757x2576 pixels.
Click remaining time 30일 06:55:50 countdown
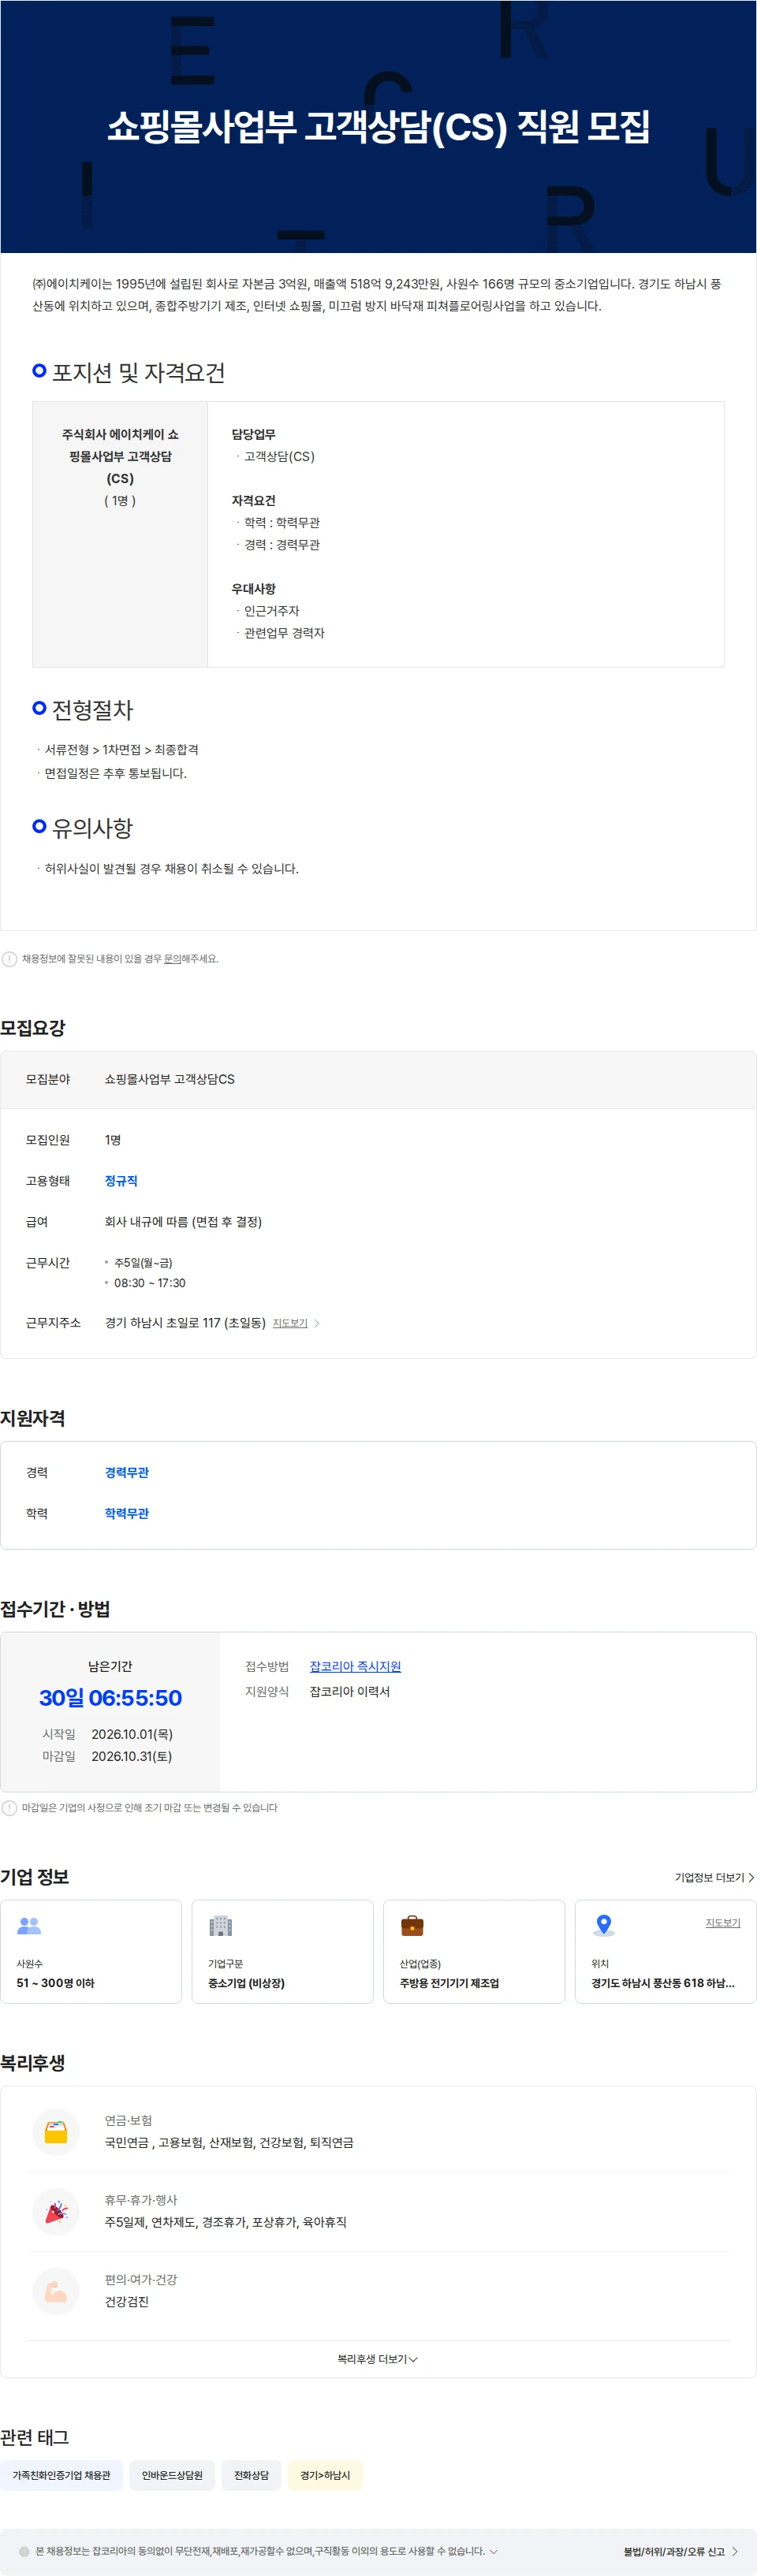click(x=110, y=1697)
